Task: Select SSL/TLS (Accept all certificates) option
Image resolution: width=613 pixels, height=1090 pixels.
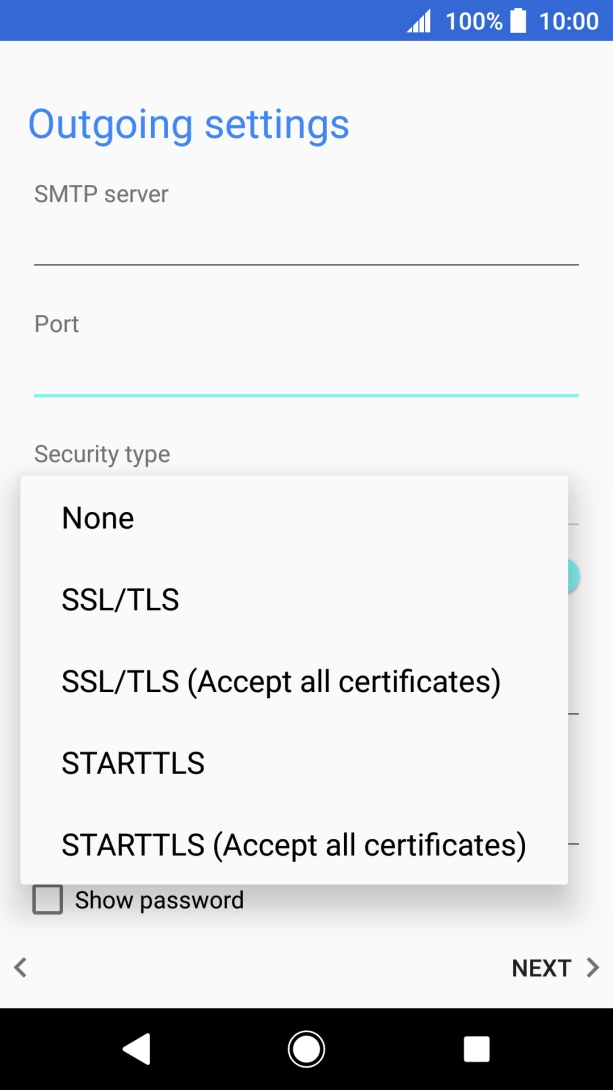Action: (x=281, y=682)
